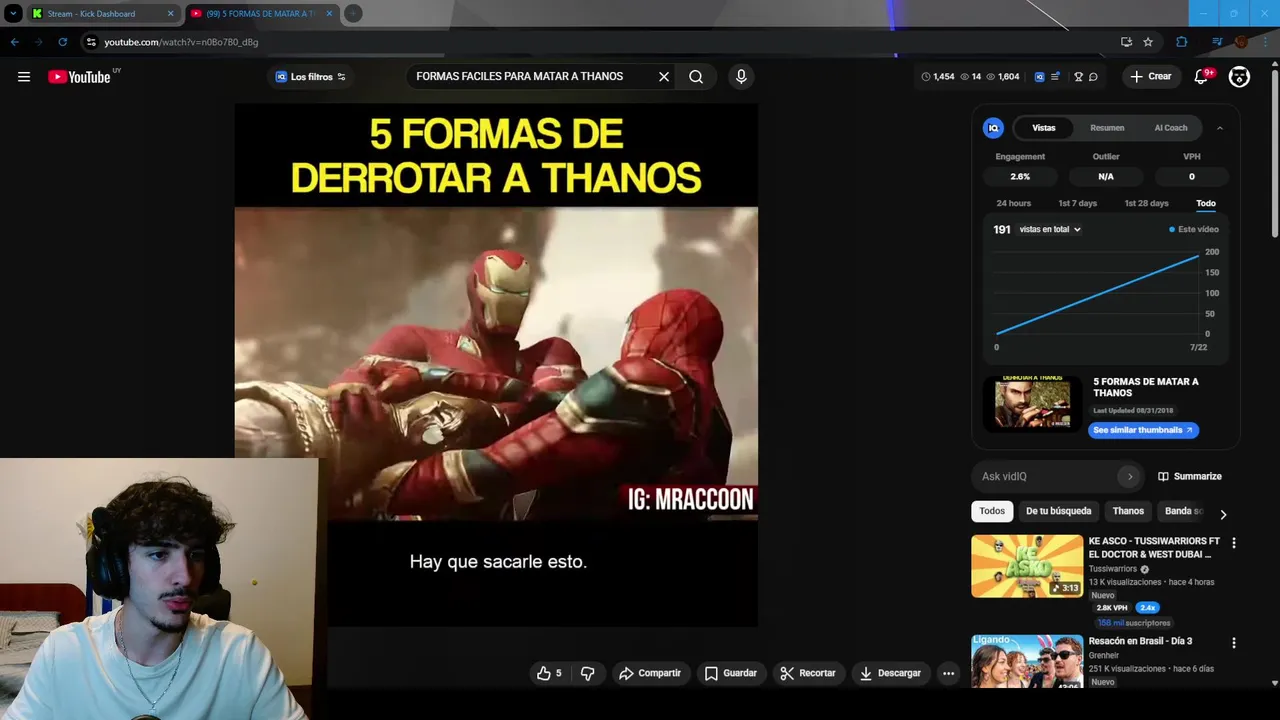
Task: Open the 'vistas en total' dropdown
Action: click(1050, 230)
